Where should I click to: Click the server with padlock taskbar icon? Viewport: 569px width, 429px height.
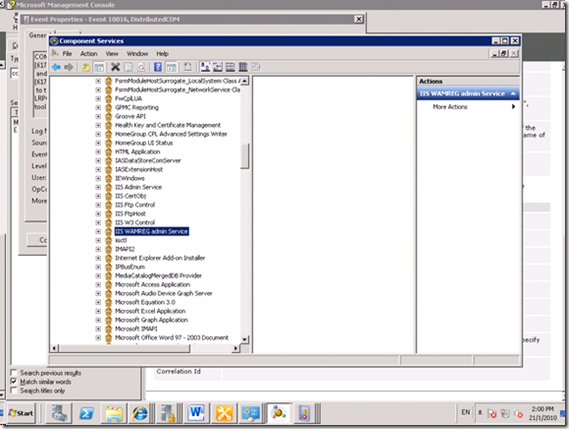[x=168, y=413]
